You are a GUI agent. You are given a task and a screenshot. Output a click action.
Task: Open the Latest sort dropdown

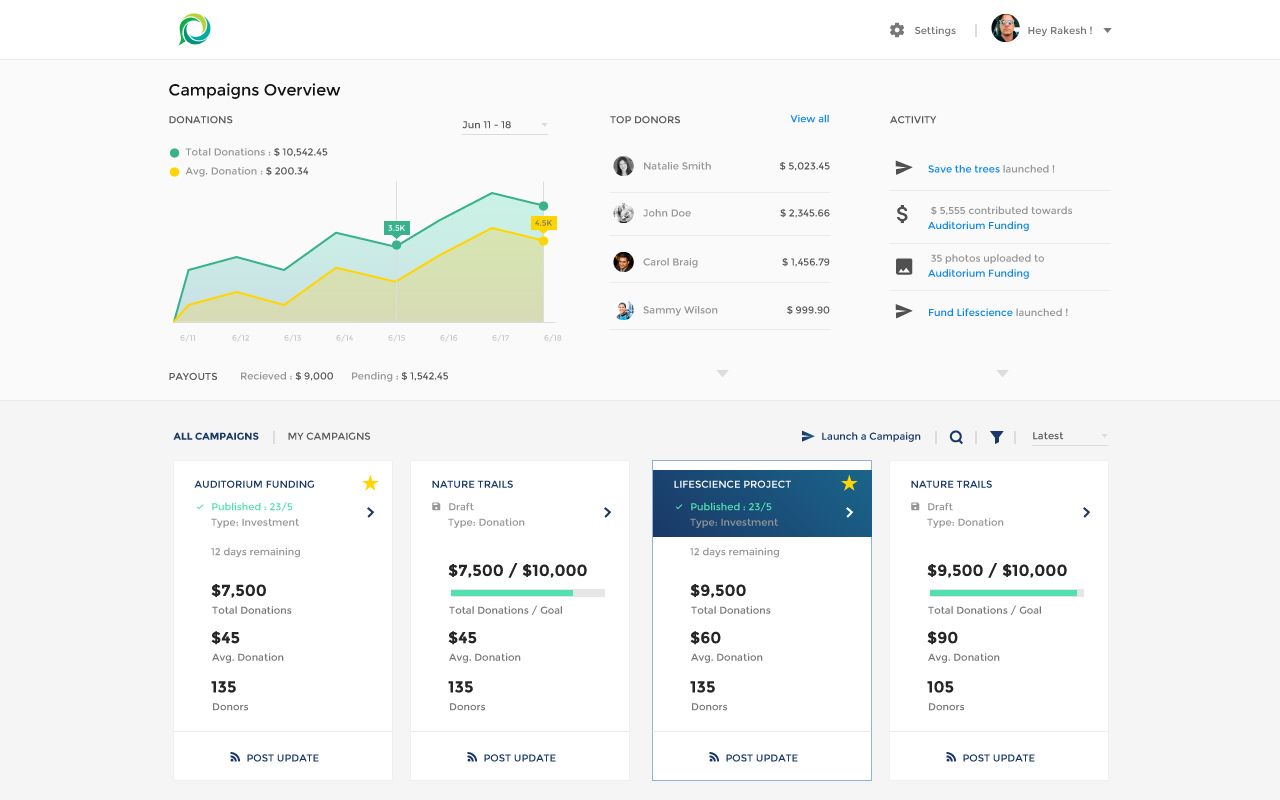coord(1070,436)
